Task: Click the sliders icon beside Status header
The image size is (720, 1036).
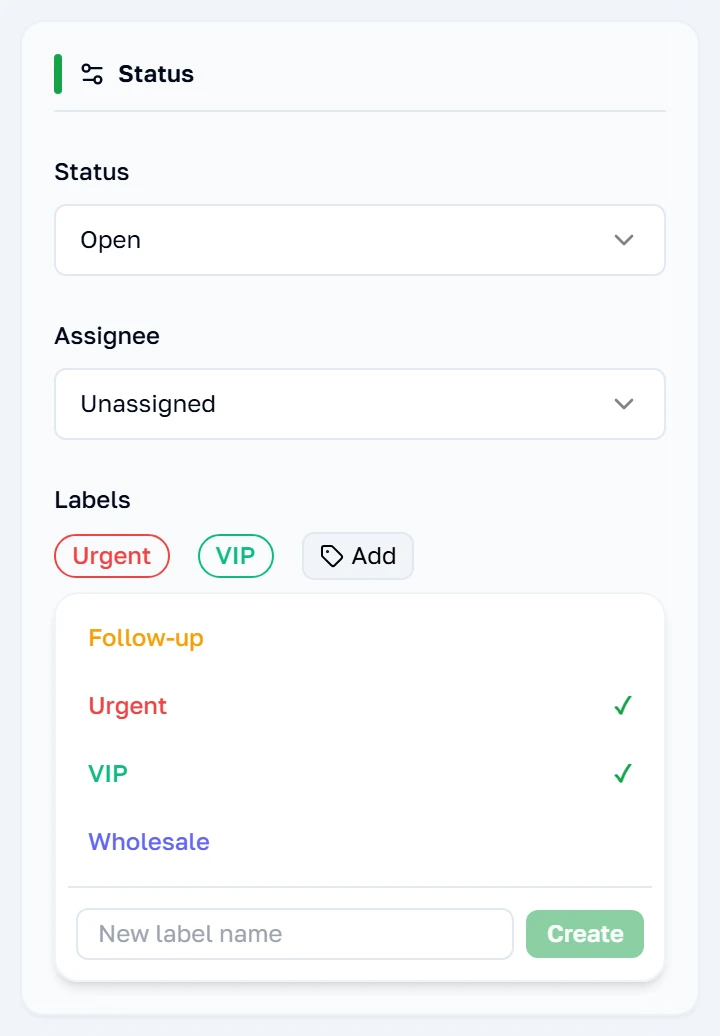Action: (92, 74)
